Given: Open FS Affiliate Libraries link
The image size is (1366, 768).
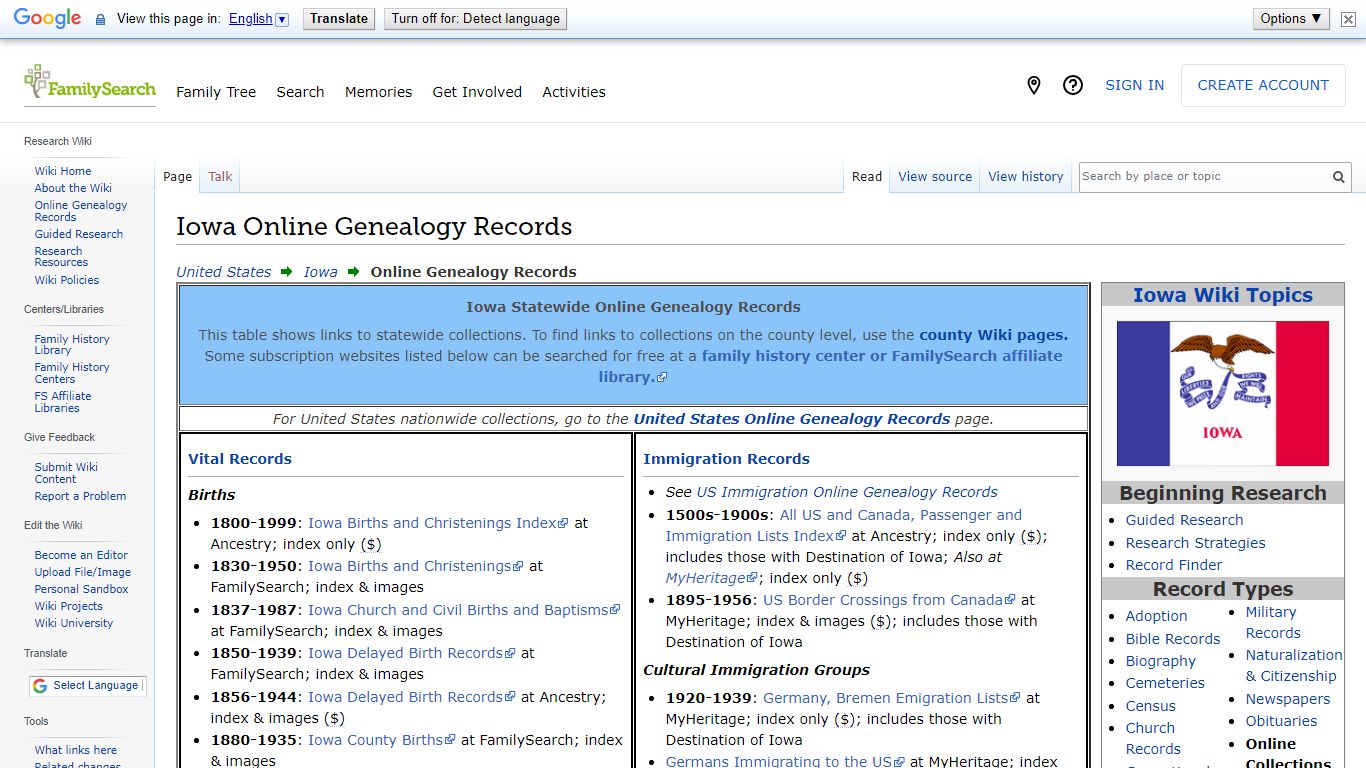Looking at the screenshot, I should coord(63,402).
